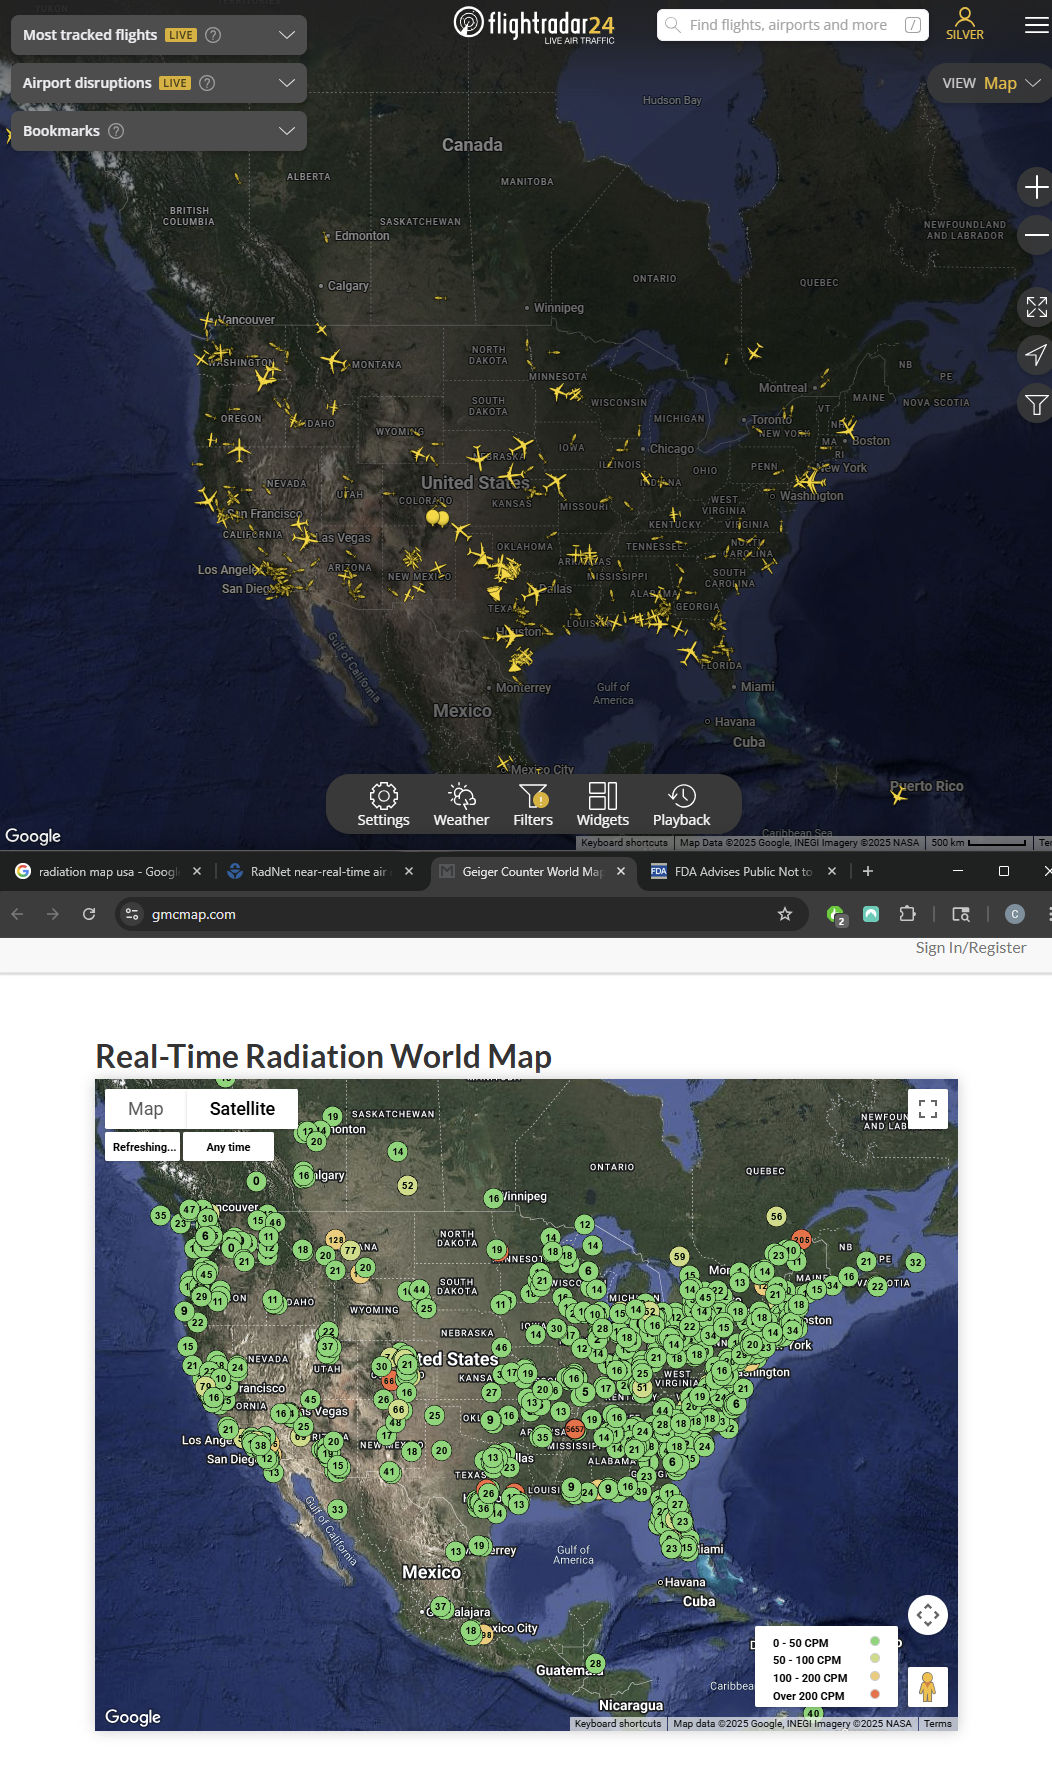The height and width of the screenshot is (1778, 1052).
Task: Toggle fullscreen on the radiation map
Action: (927, 1108)
